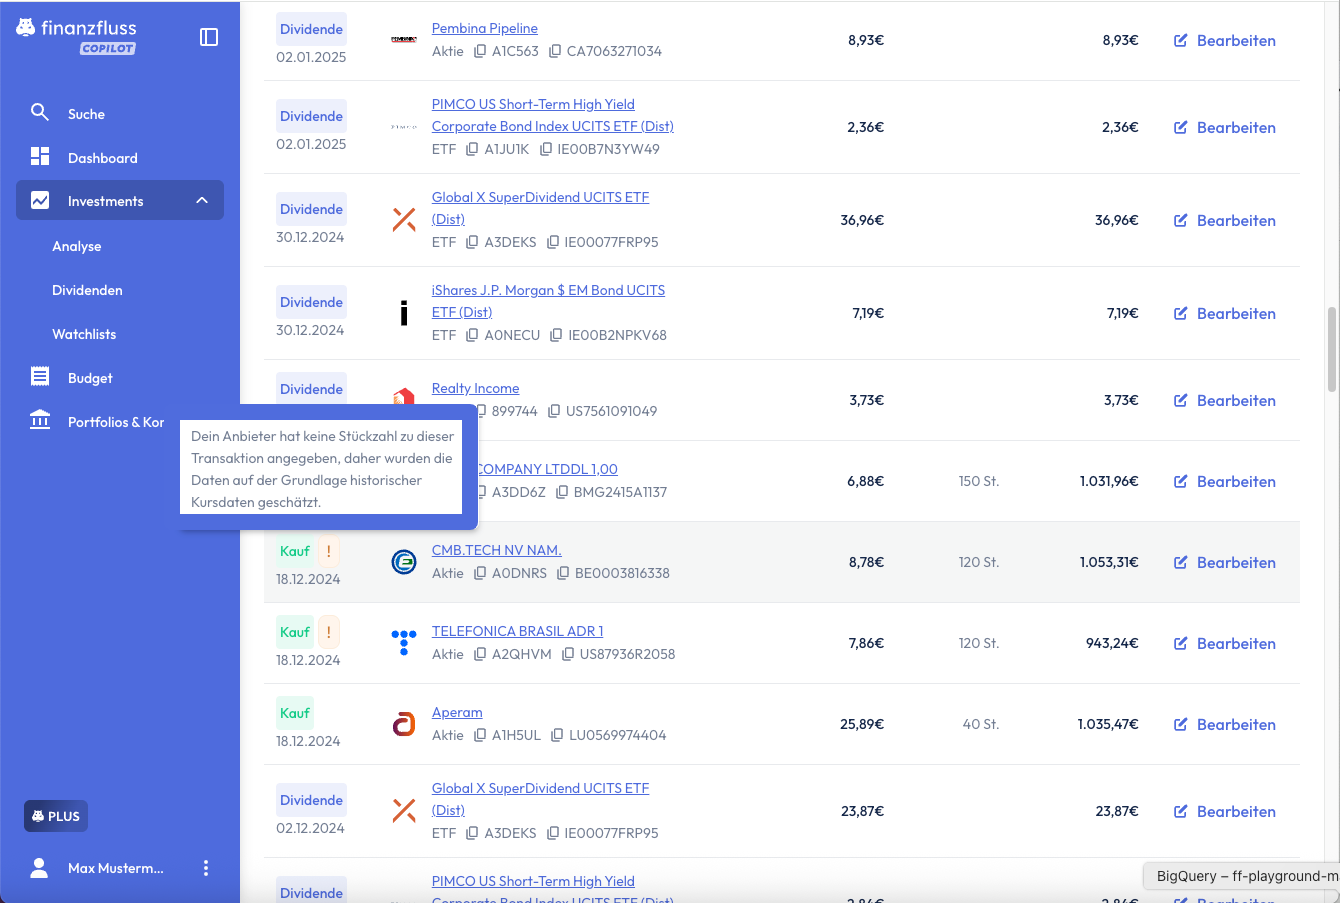This screenshot has height=903, width=1340.
Task: Copy ISIN IE00B7N3YW49 in the 02.01.2025 row
Action: 546,149
